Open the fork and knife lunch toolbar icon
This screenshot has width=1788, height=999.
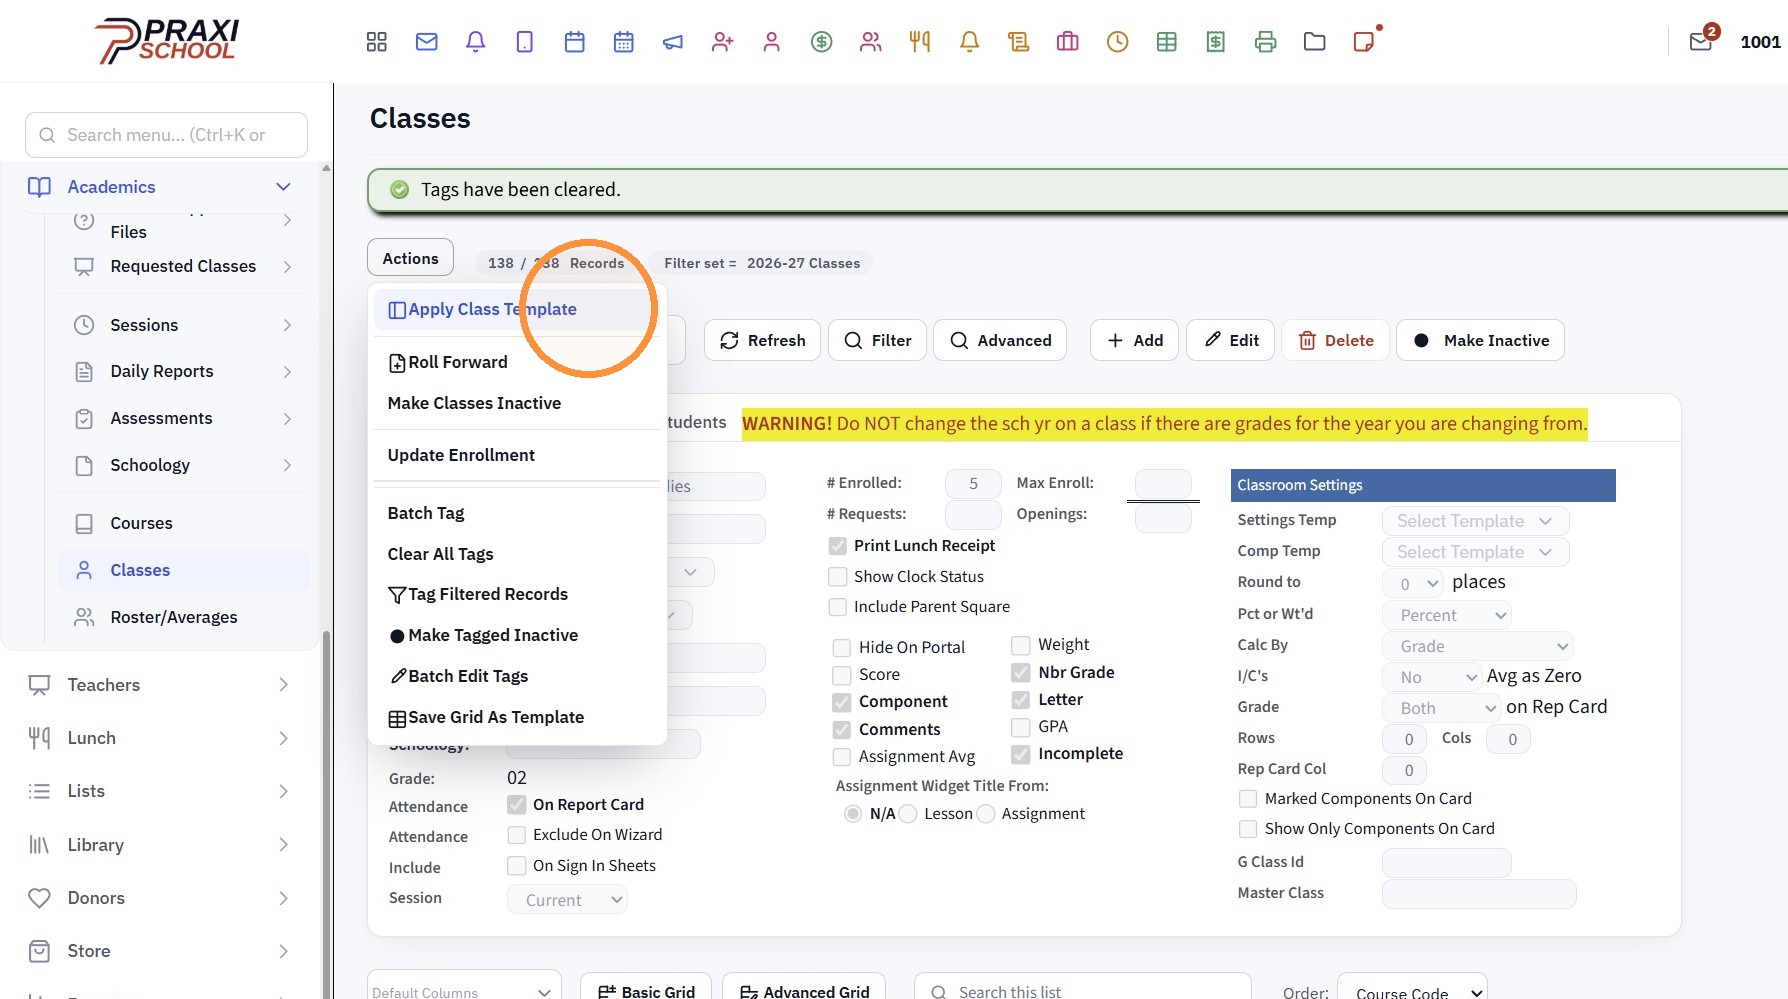[x=920, y=42]
